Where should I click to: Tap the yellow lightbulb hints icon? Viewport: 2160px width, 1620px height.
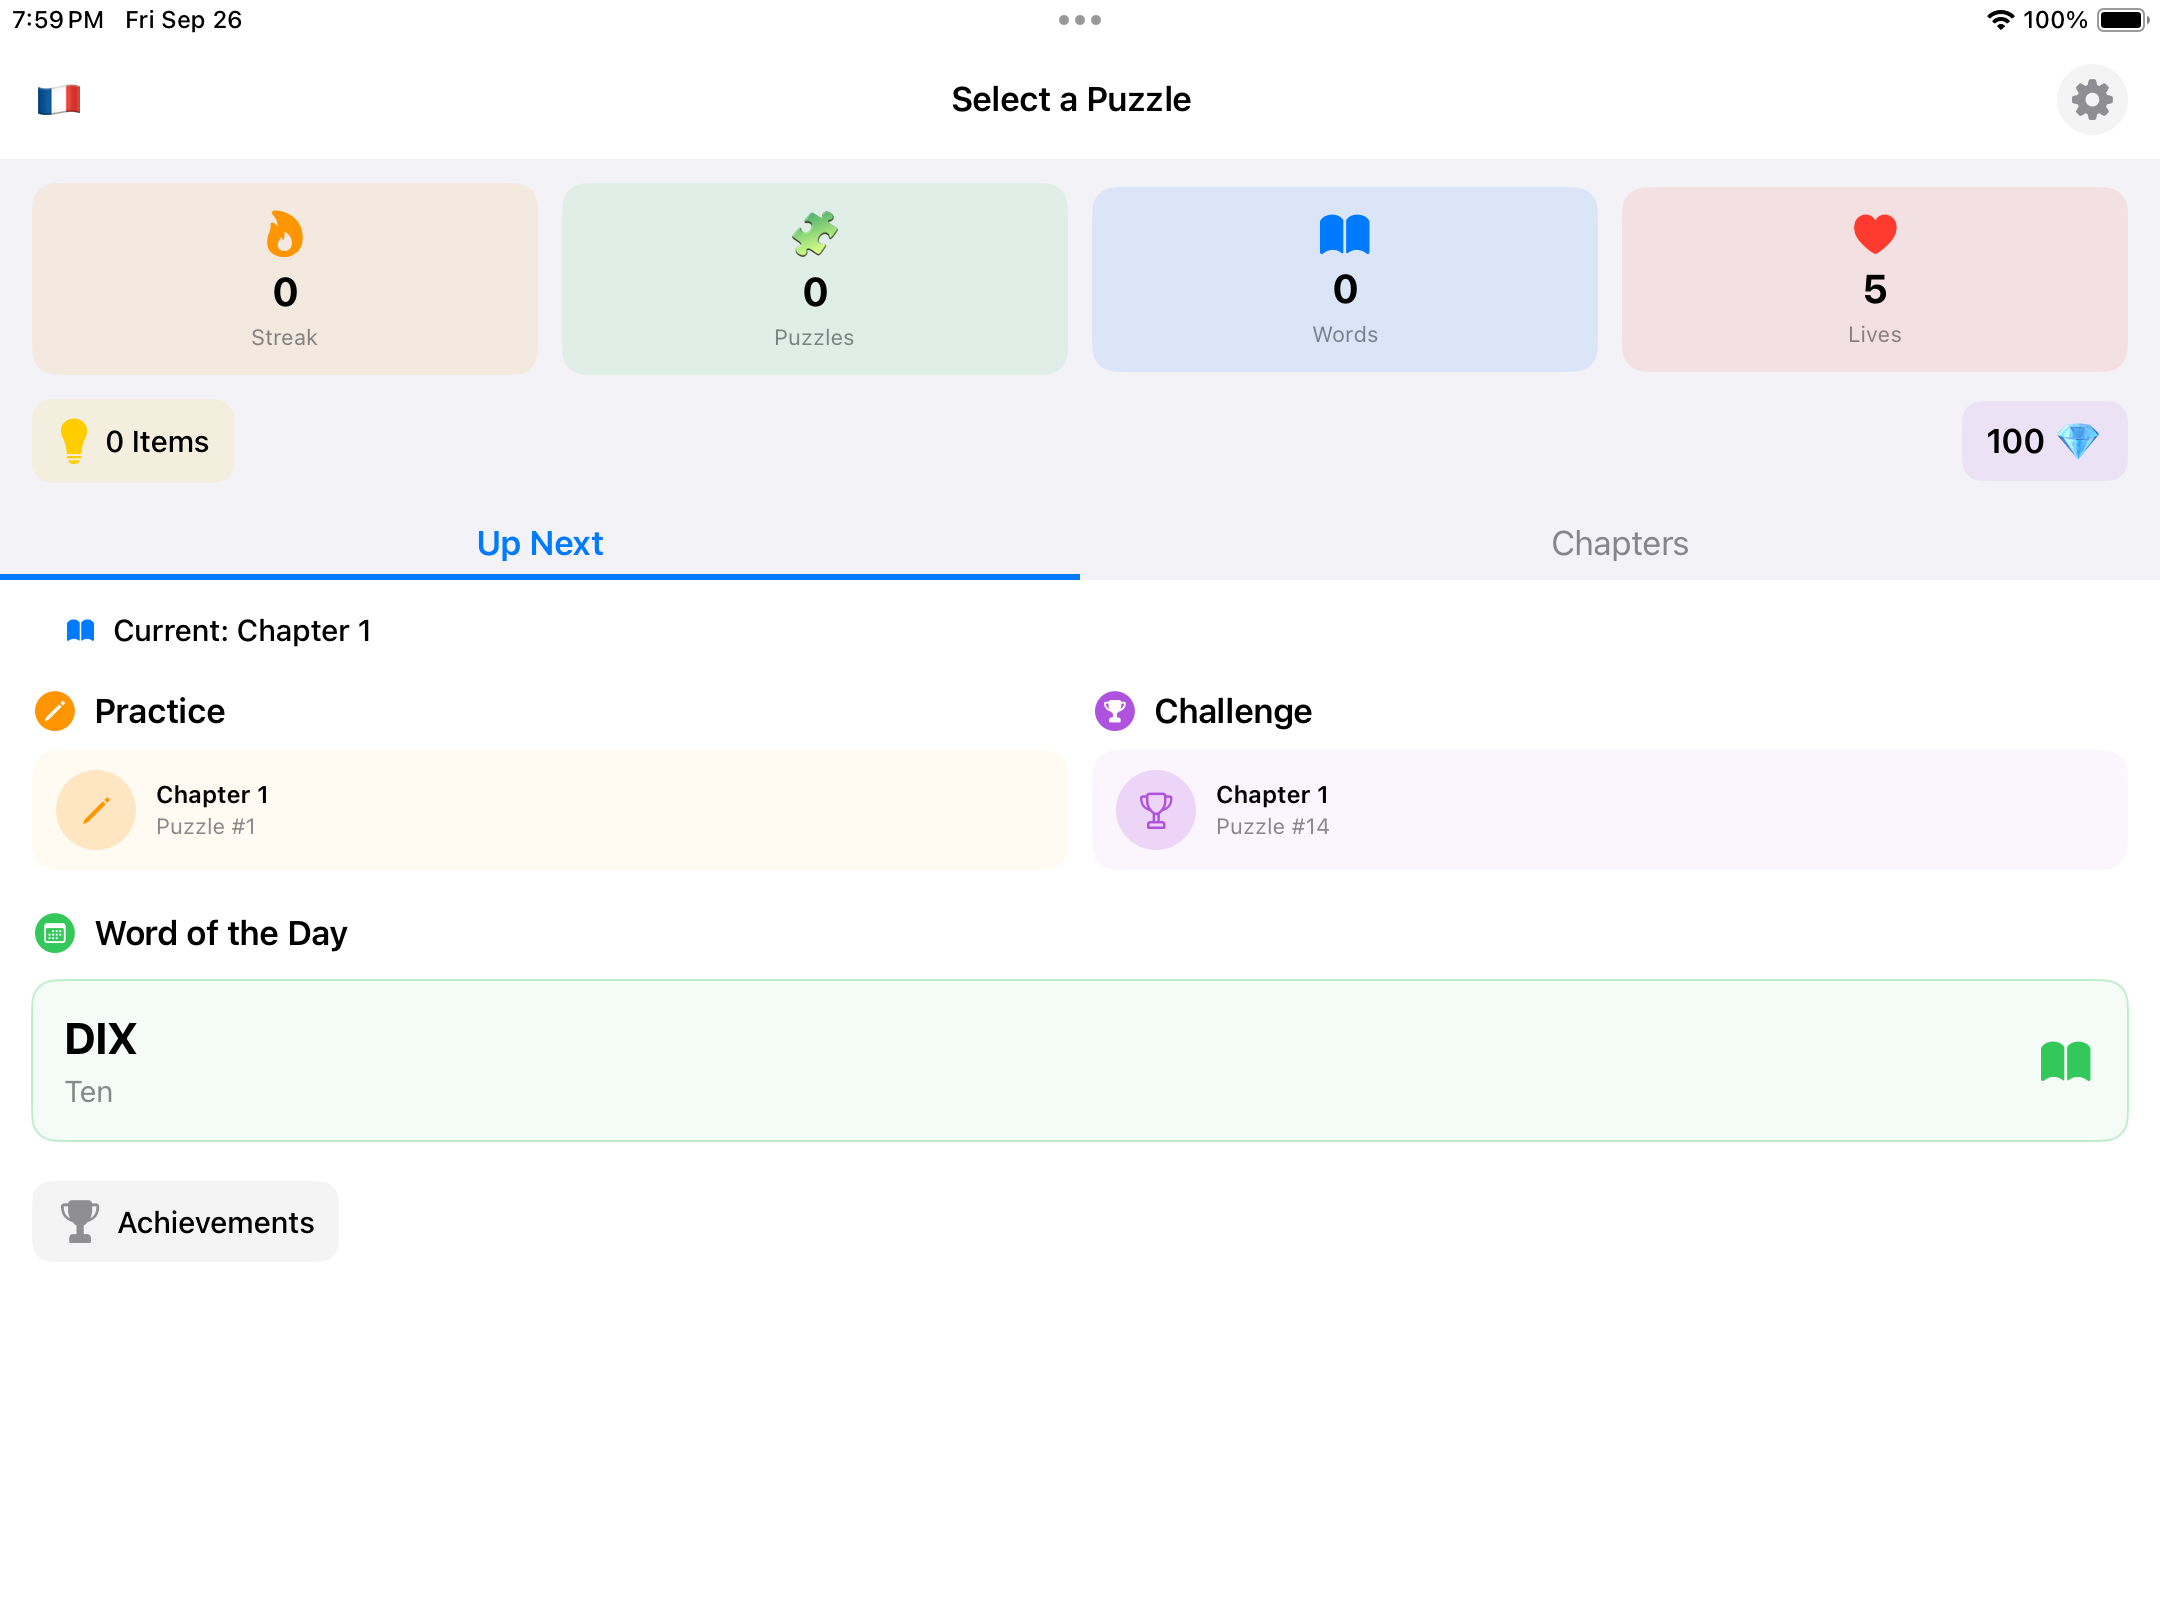point(74,441)
